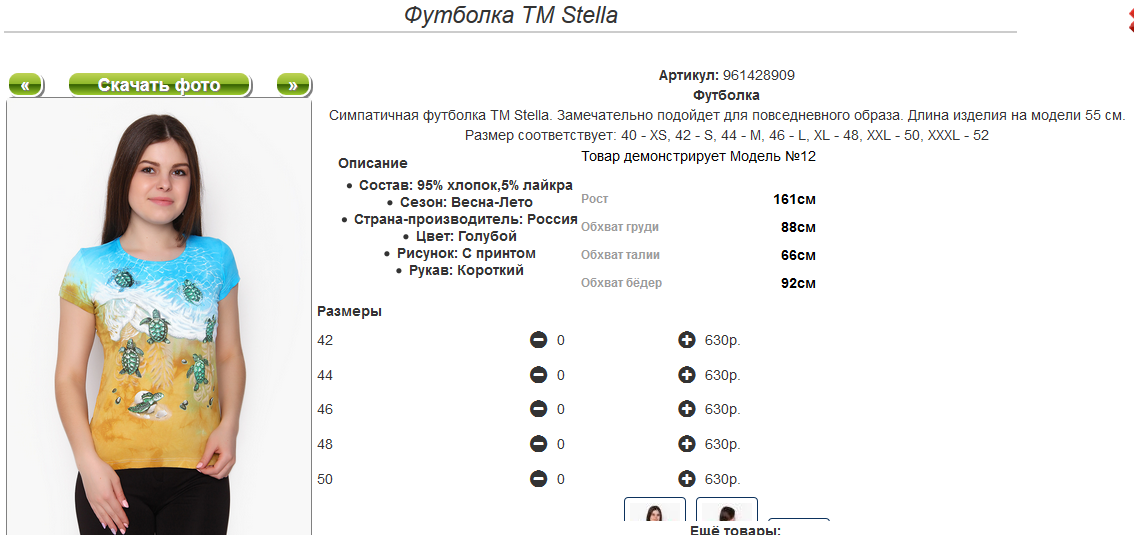Click the article number 961428909
This screenshot has height=535, width=1134.
pos(758,75)
